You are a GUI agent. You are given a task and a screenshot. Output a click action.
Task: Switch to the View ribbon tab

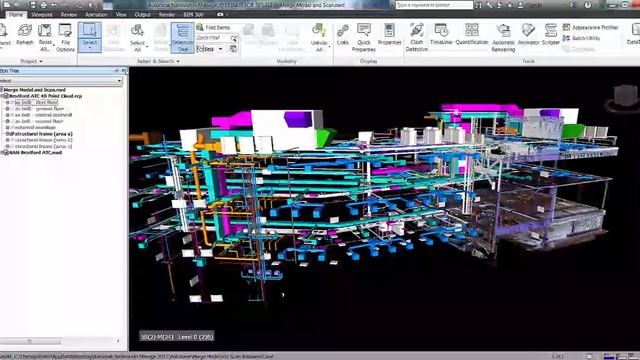[x=121, y=14]
